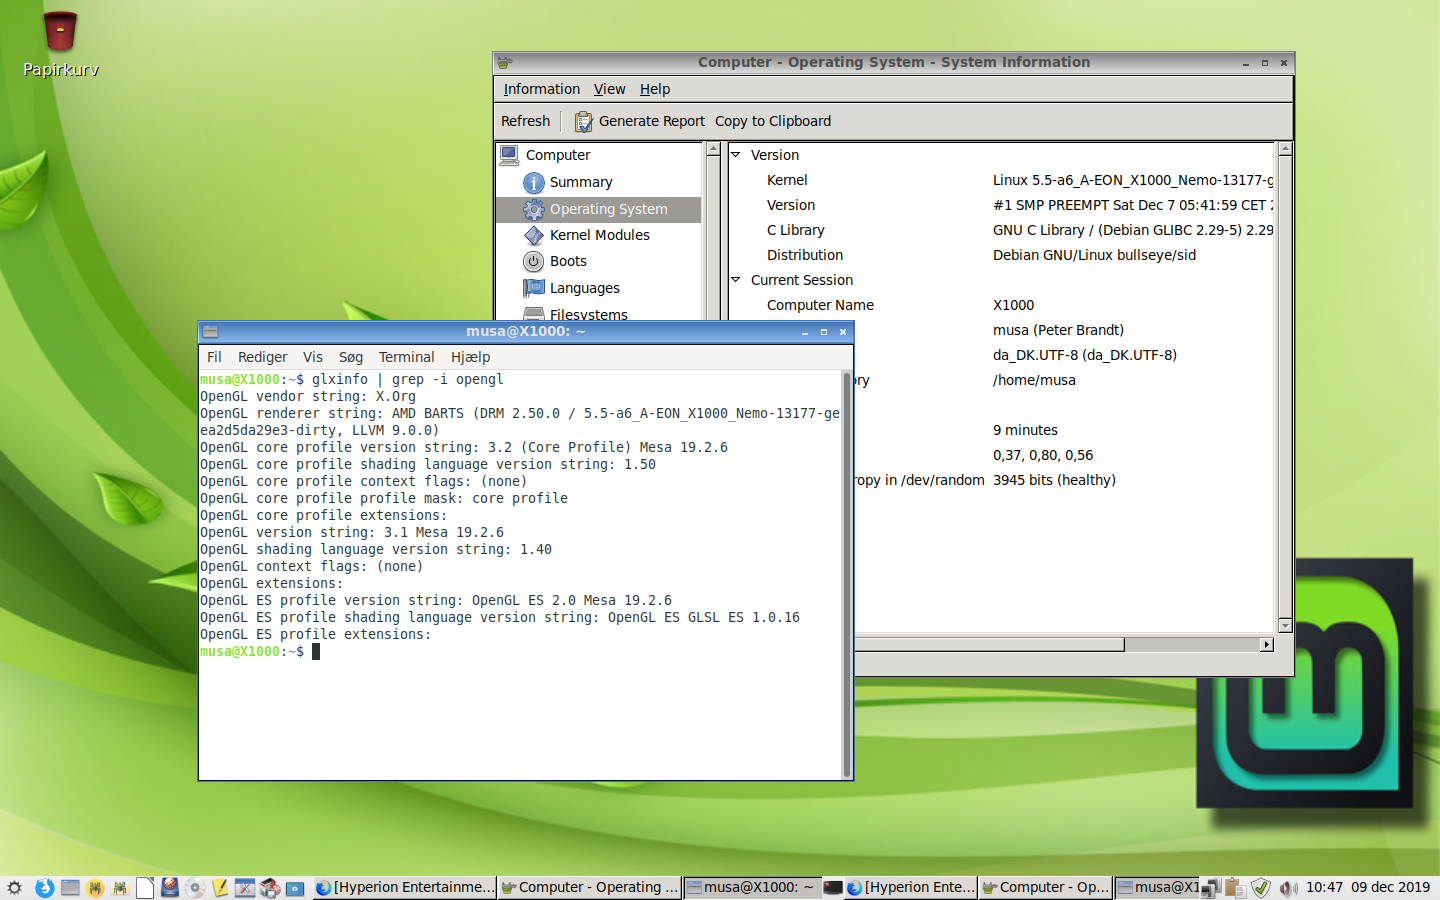Select the Operating System tree item
This screenshot has height=900, width=1440.
click(x=608, y=209)
